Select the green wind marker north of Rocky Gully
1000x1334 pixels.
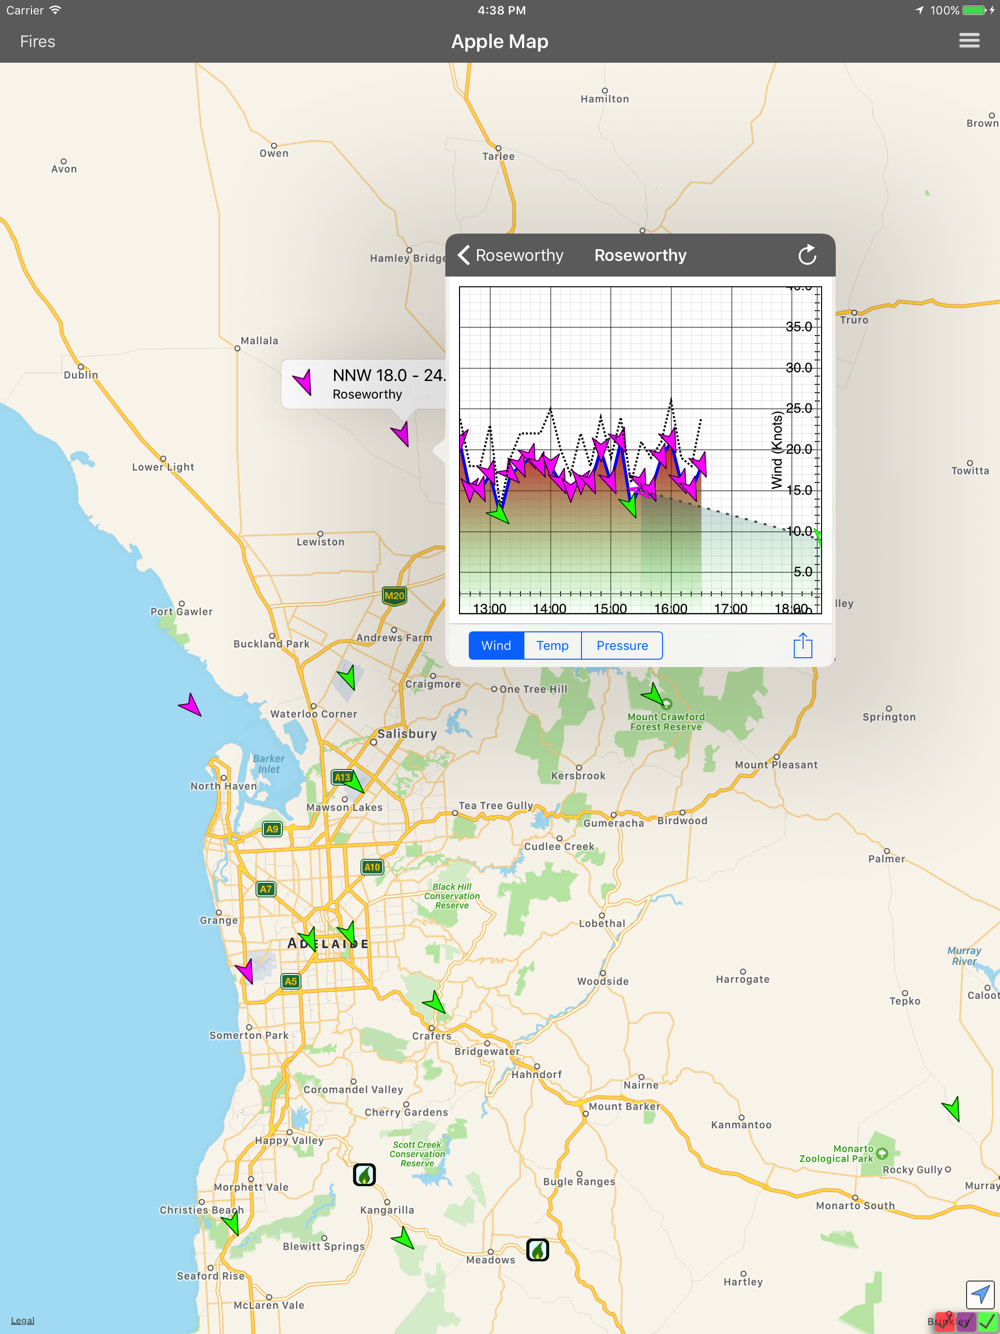952,1108
